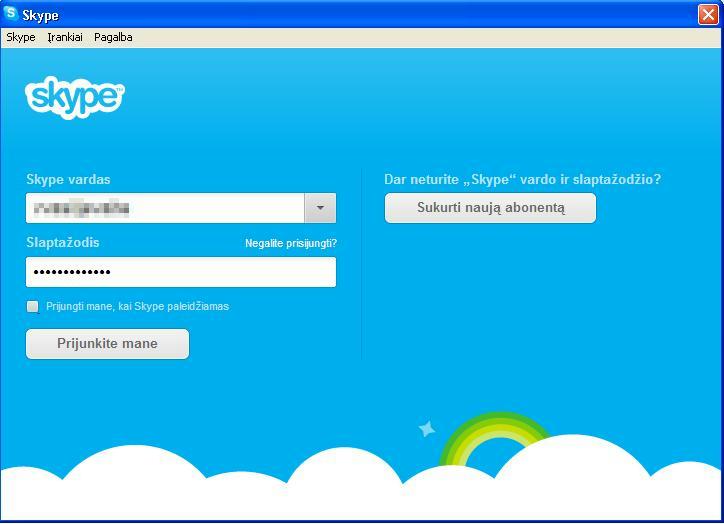724x524 pixels.
Task: Focus the Slaptažodis password field
Action: point(180,272)
